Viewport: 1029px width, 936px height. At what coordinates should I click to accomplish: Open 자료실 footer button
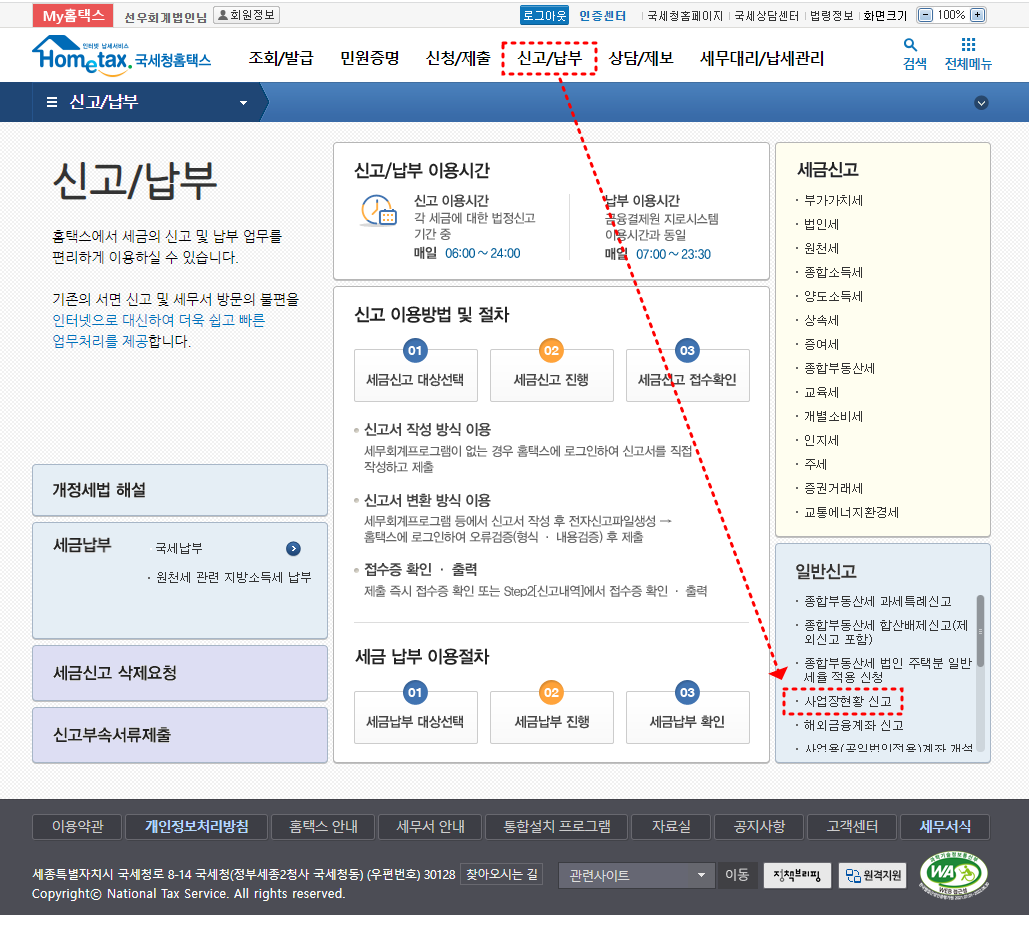(x=671, y=827)
